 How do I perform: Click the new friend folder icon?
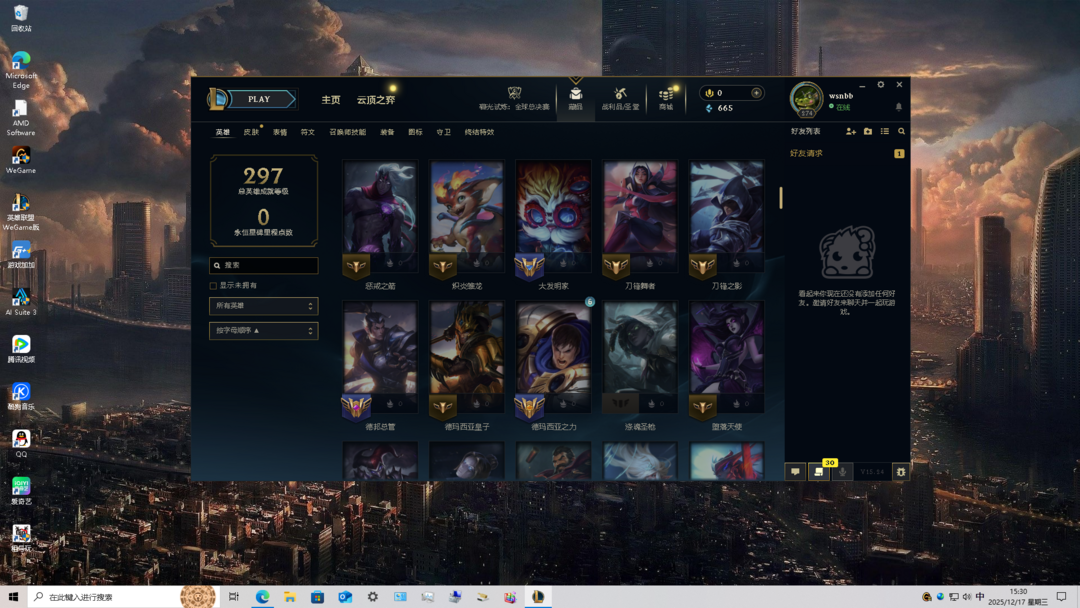click(x=868, y=132)
